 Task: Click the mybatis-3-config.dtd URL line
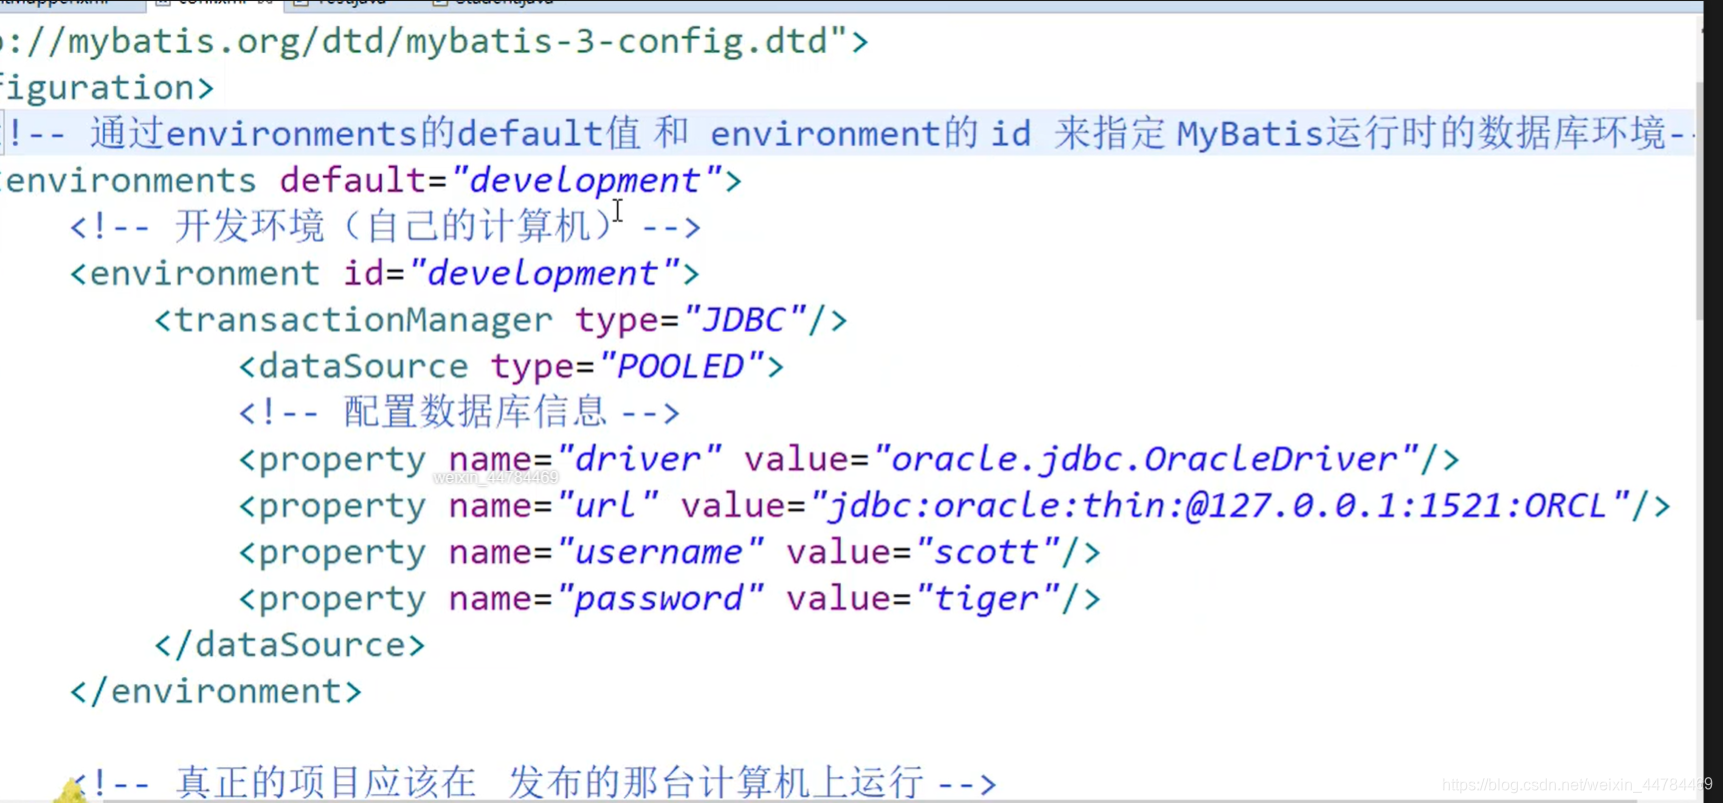click(435, 42)
